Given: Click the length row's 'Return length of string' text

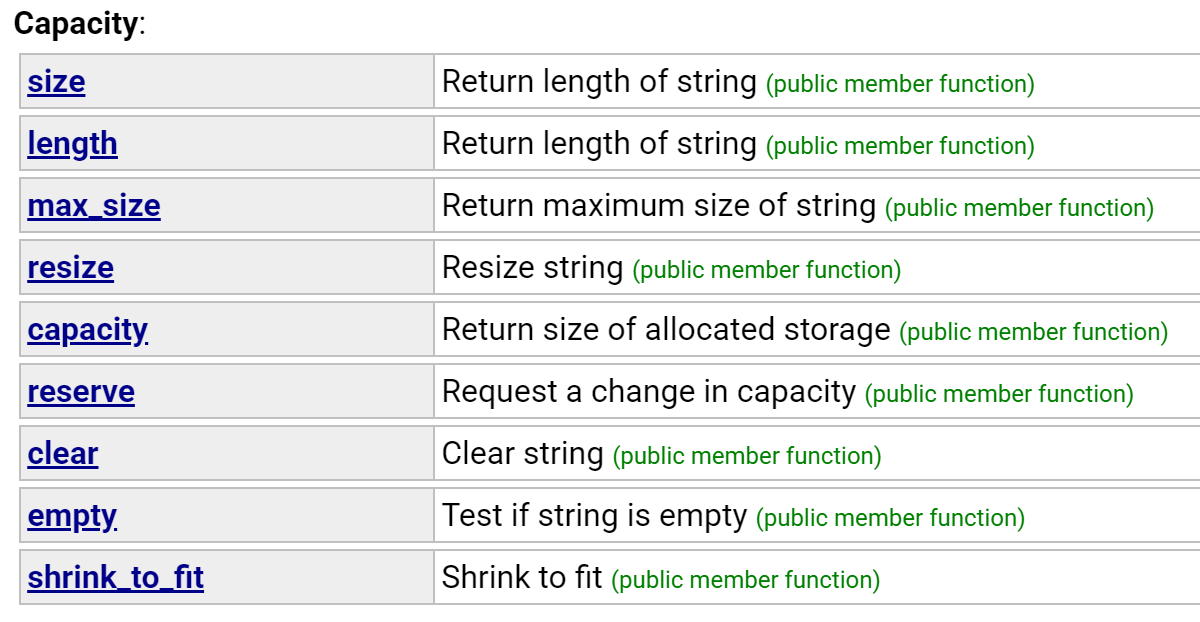Looking at the screenshot, I should (x=599, y=144).
